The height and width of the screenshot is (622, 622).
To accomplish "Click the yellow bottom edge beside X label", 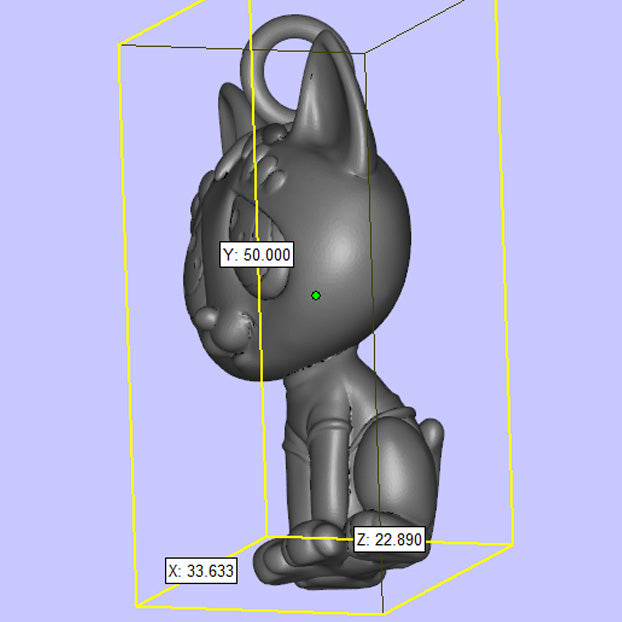I will pyautogui.click(x=190, y=588).
